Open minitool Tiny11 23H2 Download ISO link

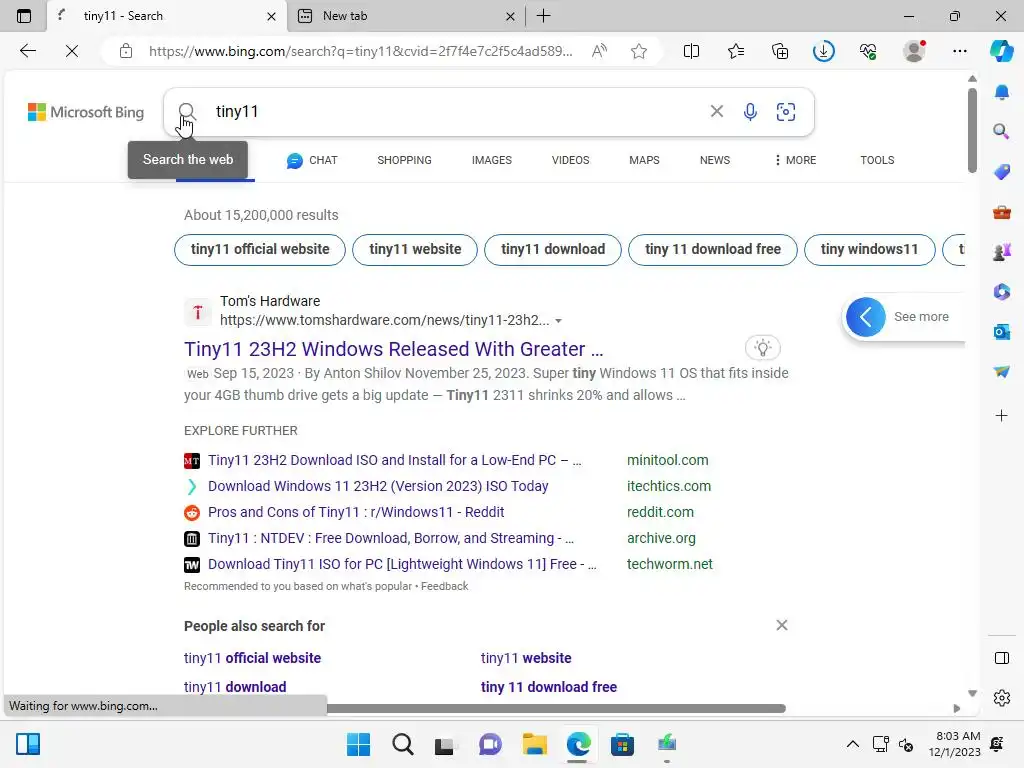394,460
